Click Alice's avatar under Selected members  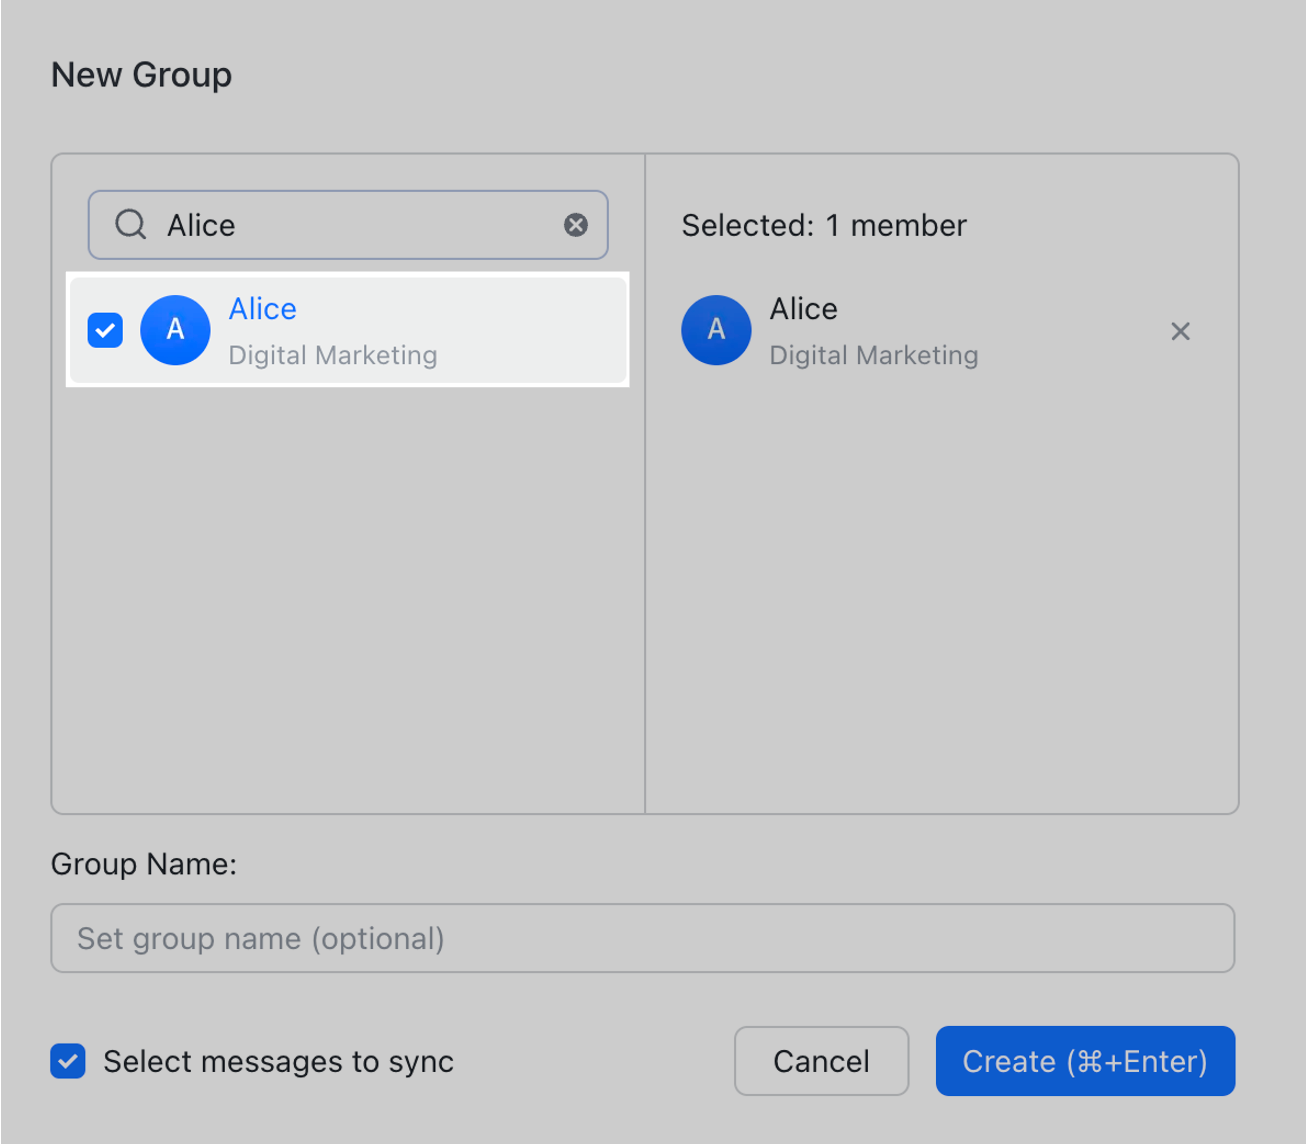click(716, 330)
